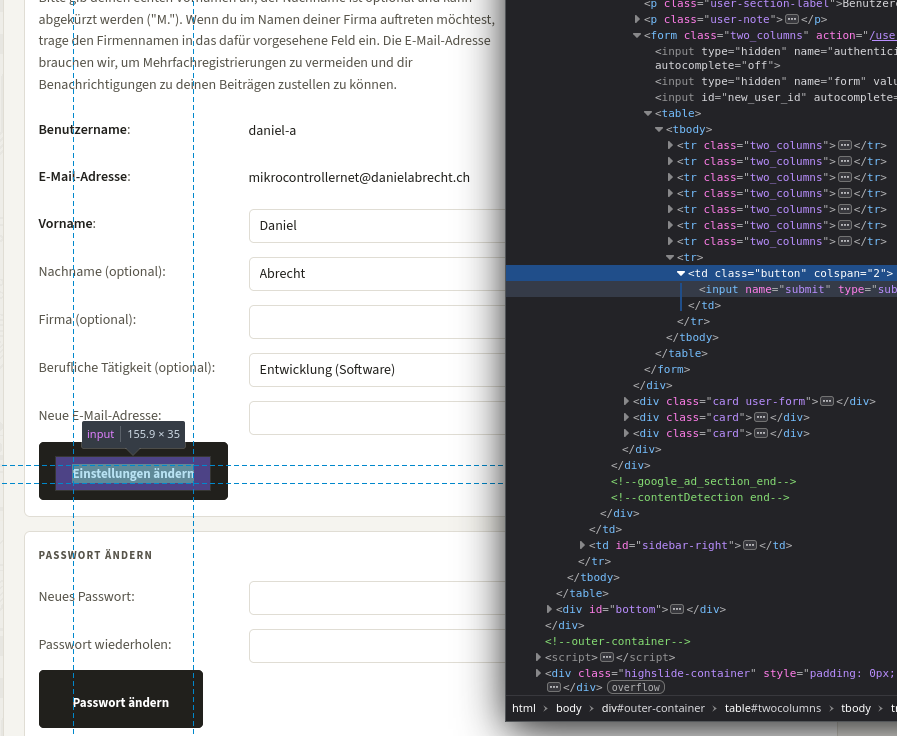Click the Neues Passwort label
Image resolution: width=897 pixels, height=736 pixels.
click(x=87, y=597)
